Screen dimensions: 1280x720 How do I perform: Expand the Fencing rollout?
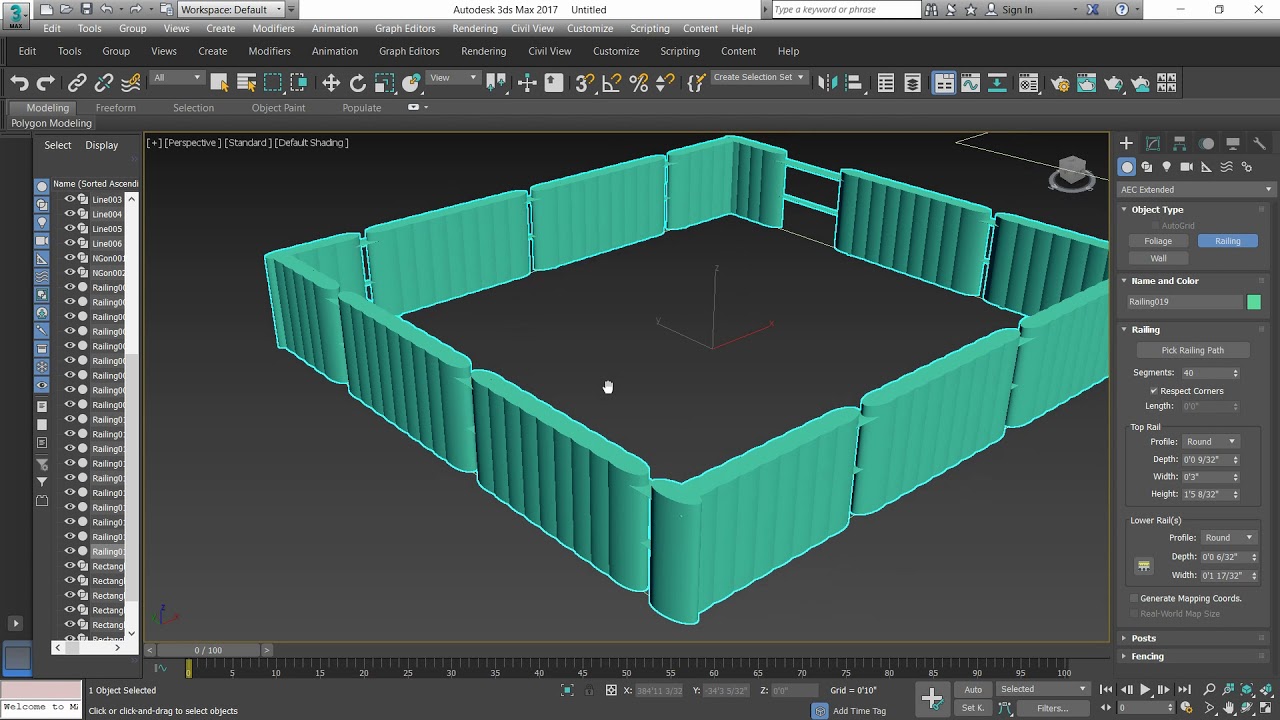(x=1147, y=656)
